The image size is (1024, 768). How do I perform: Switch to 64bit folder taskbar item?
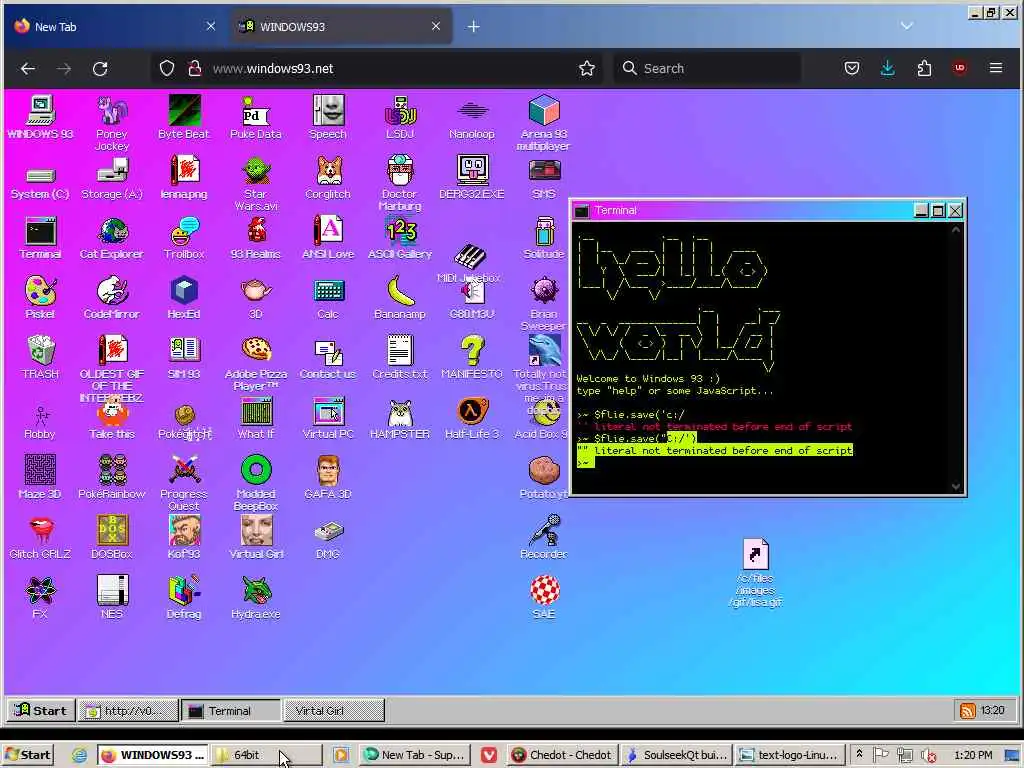pos(266,755)
